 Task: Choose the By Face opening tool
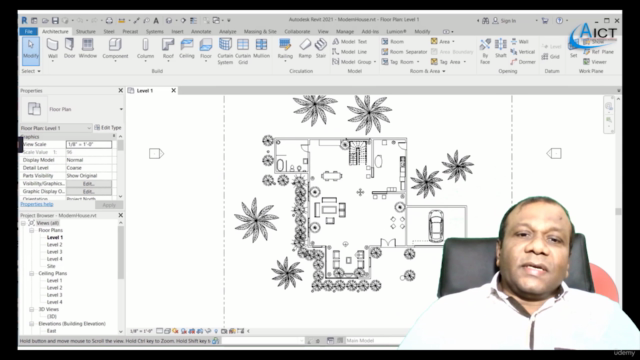pos(485,51)
